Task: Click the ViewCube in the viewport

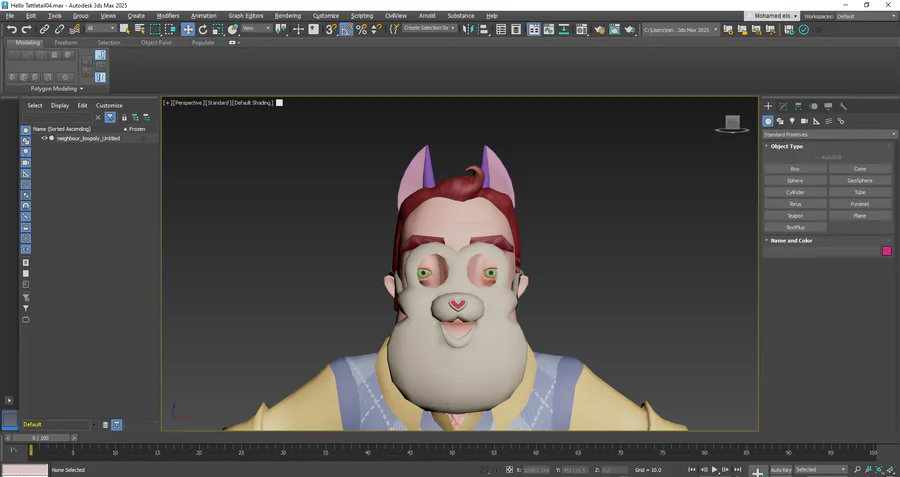Action: point(732,123)
